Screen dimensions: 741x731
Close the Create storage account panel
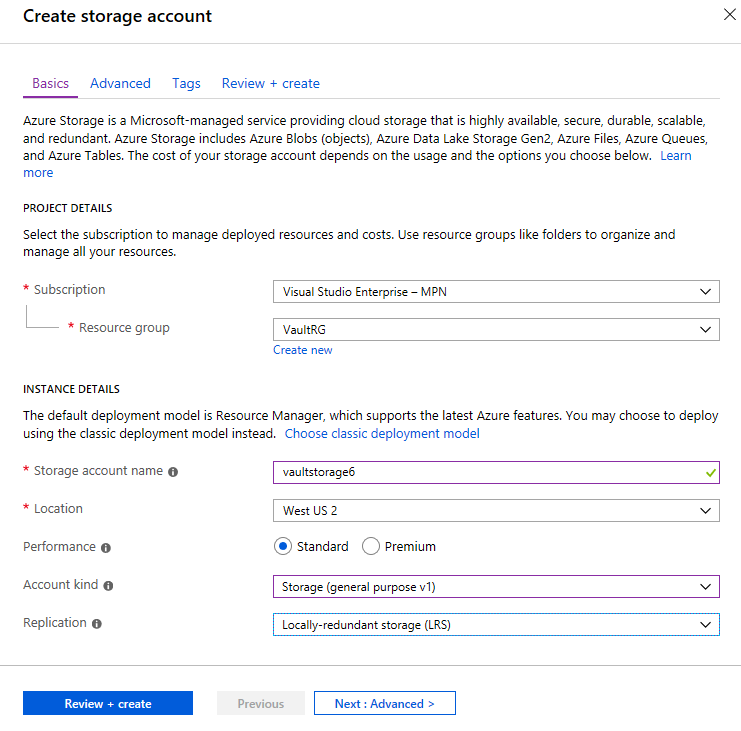tap(727, 14)
